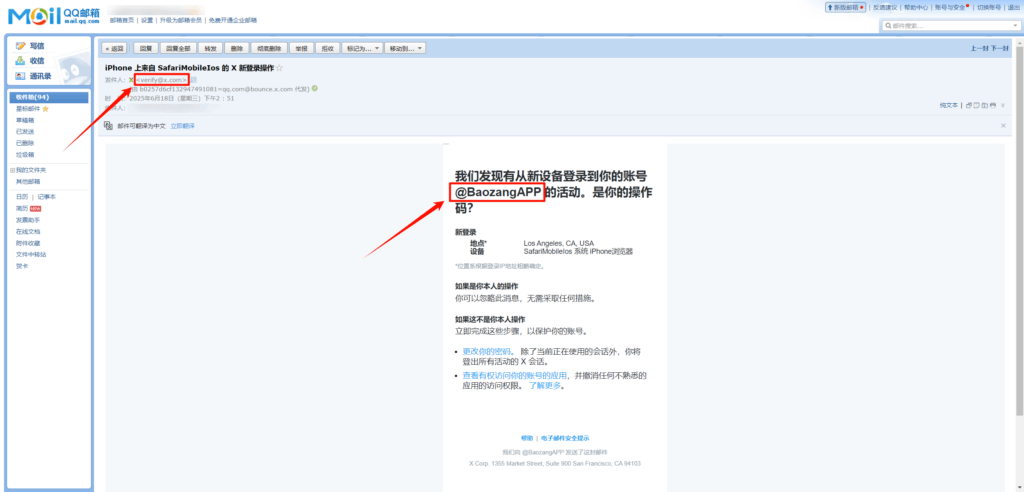Click the 帮助中心 link
This screenshot has width=1024, height=492.
916,7
